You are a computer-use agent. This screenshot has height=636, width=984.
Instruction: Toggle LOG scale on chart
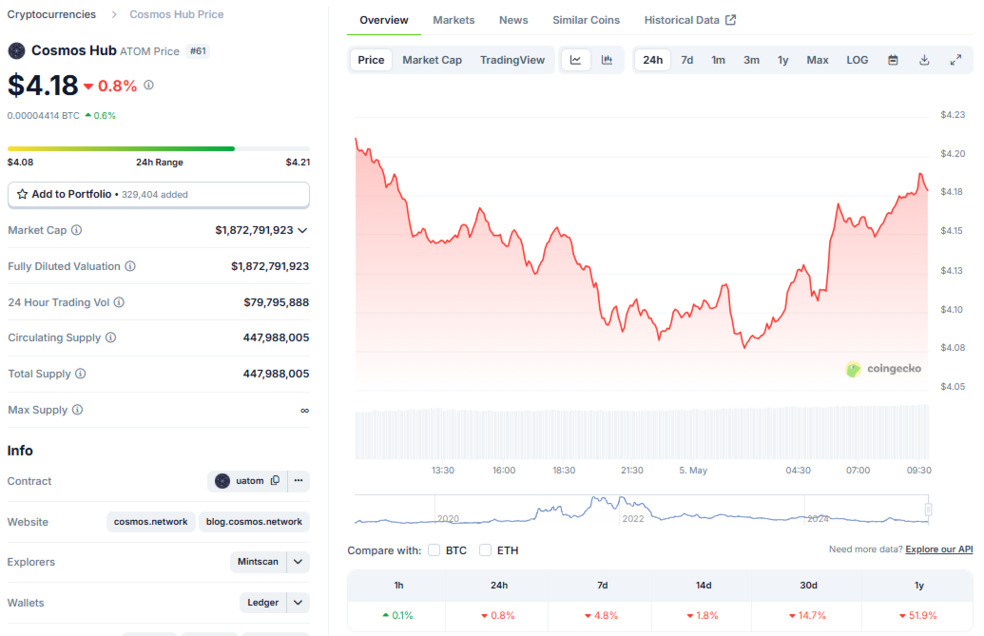tap(857, 60)
